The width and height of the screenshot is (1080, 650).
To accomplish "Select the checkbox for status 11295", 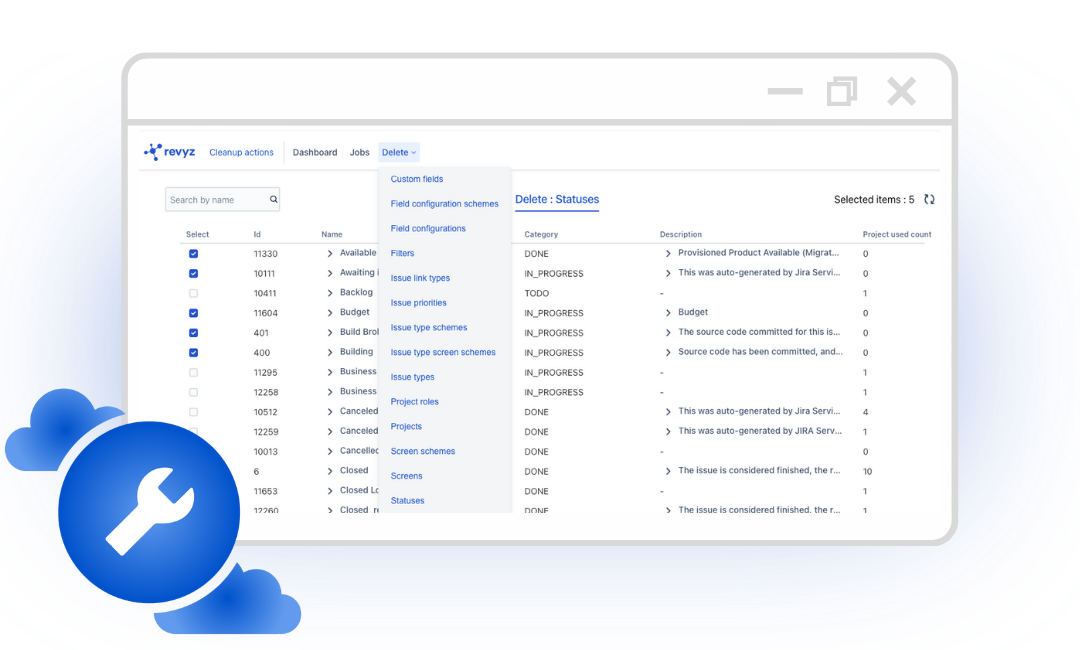I will click(x=194, y=372).
